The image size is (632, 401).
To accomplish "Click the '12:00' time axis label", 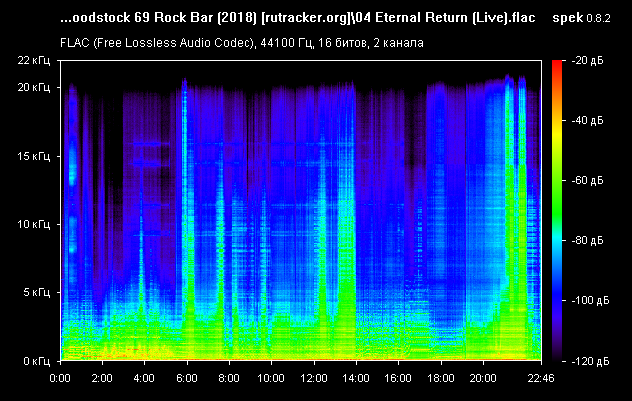I will click(314, 378).
